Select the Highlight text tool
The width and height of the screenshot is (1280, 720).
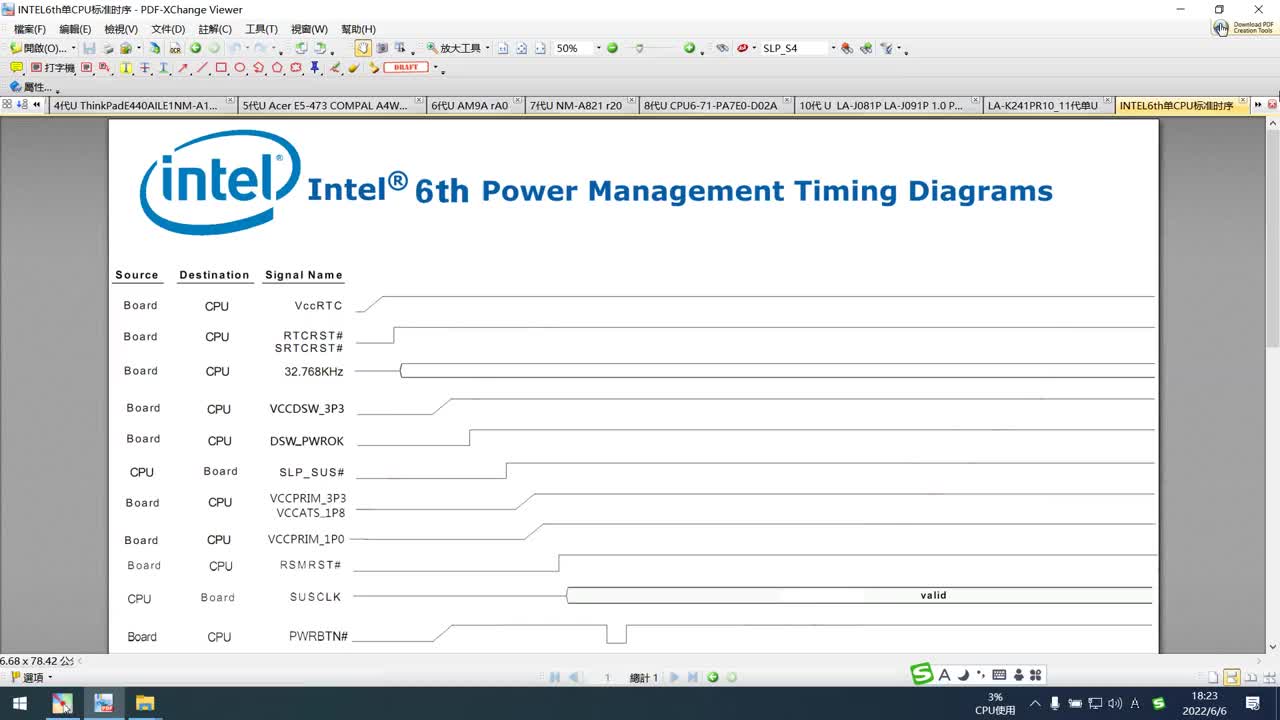126,68
